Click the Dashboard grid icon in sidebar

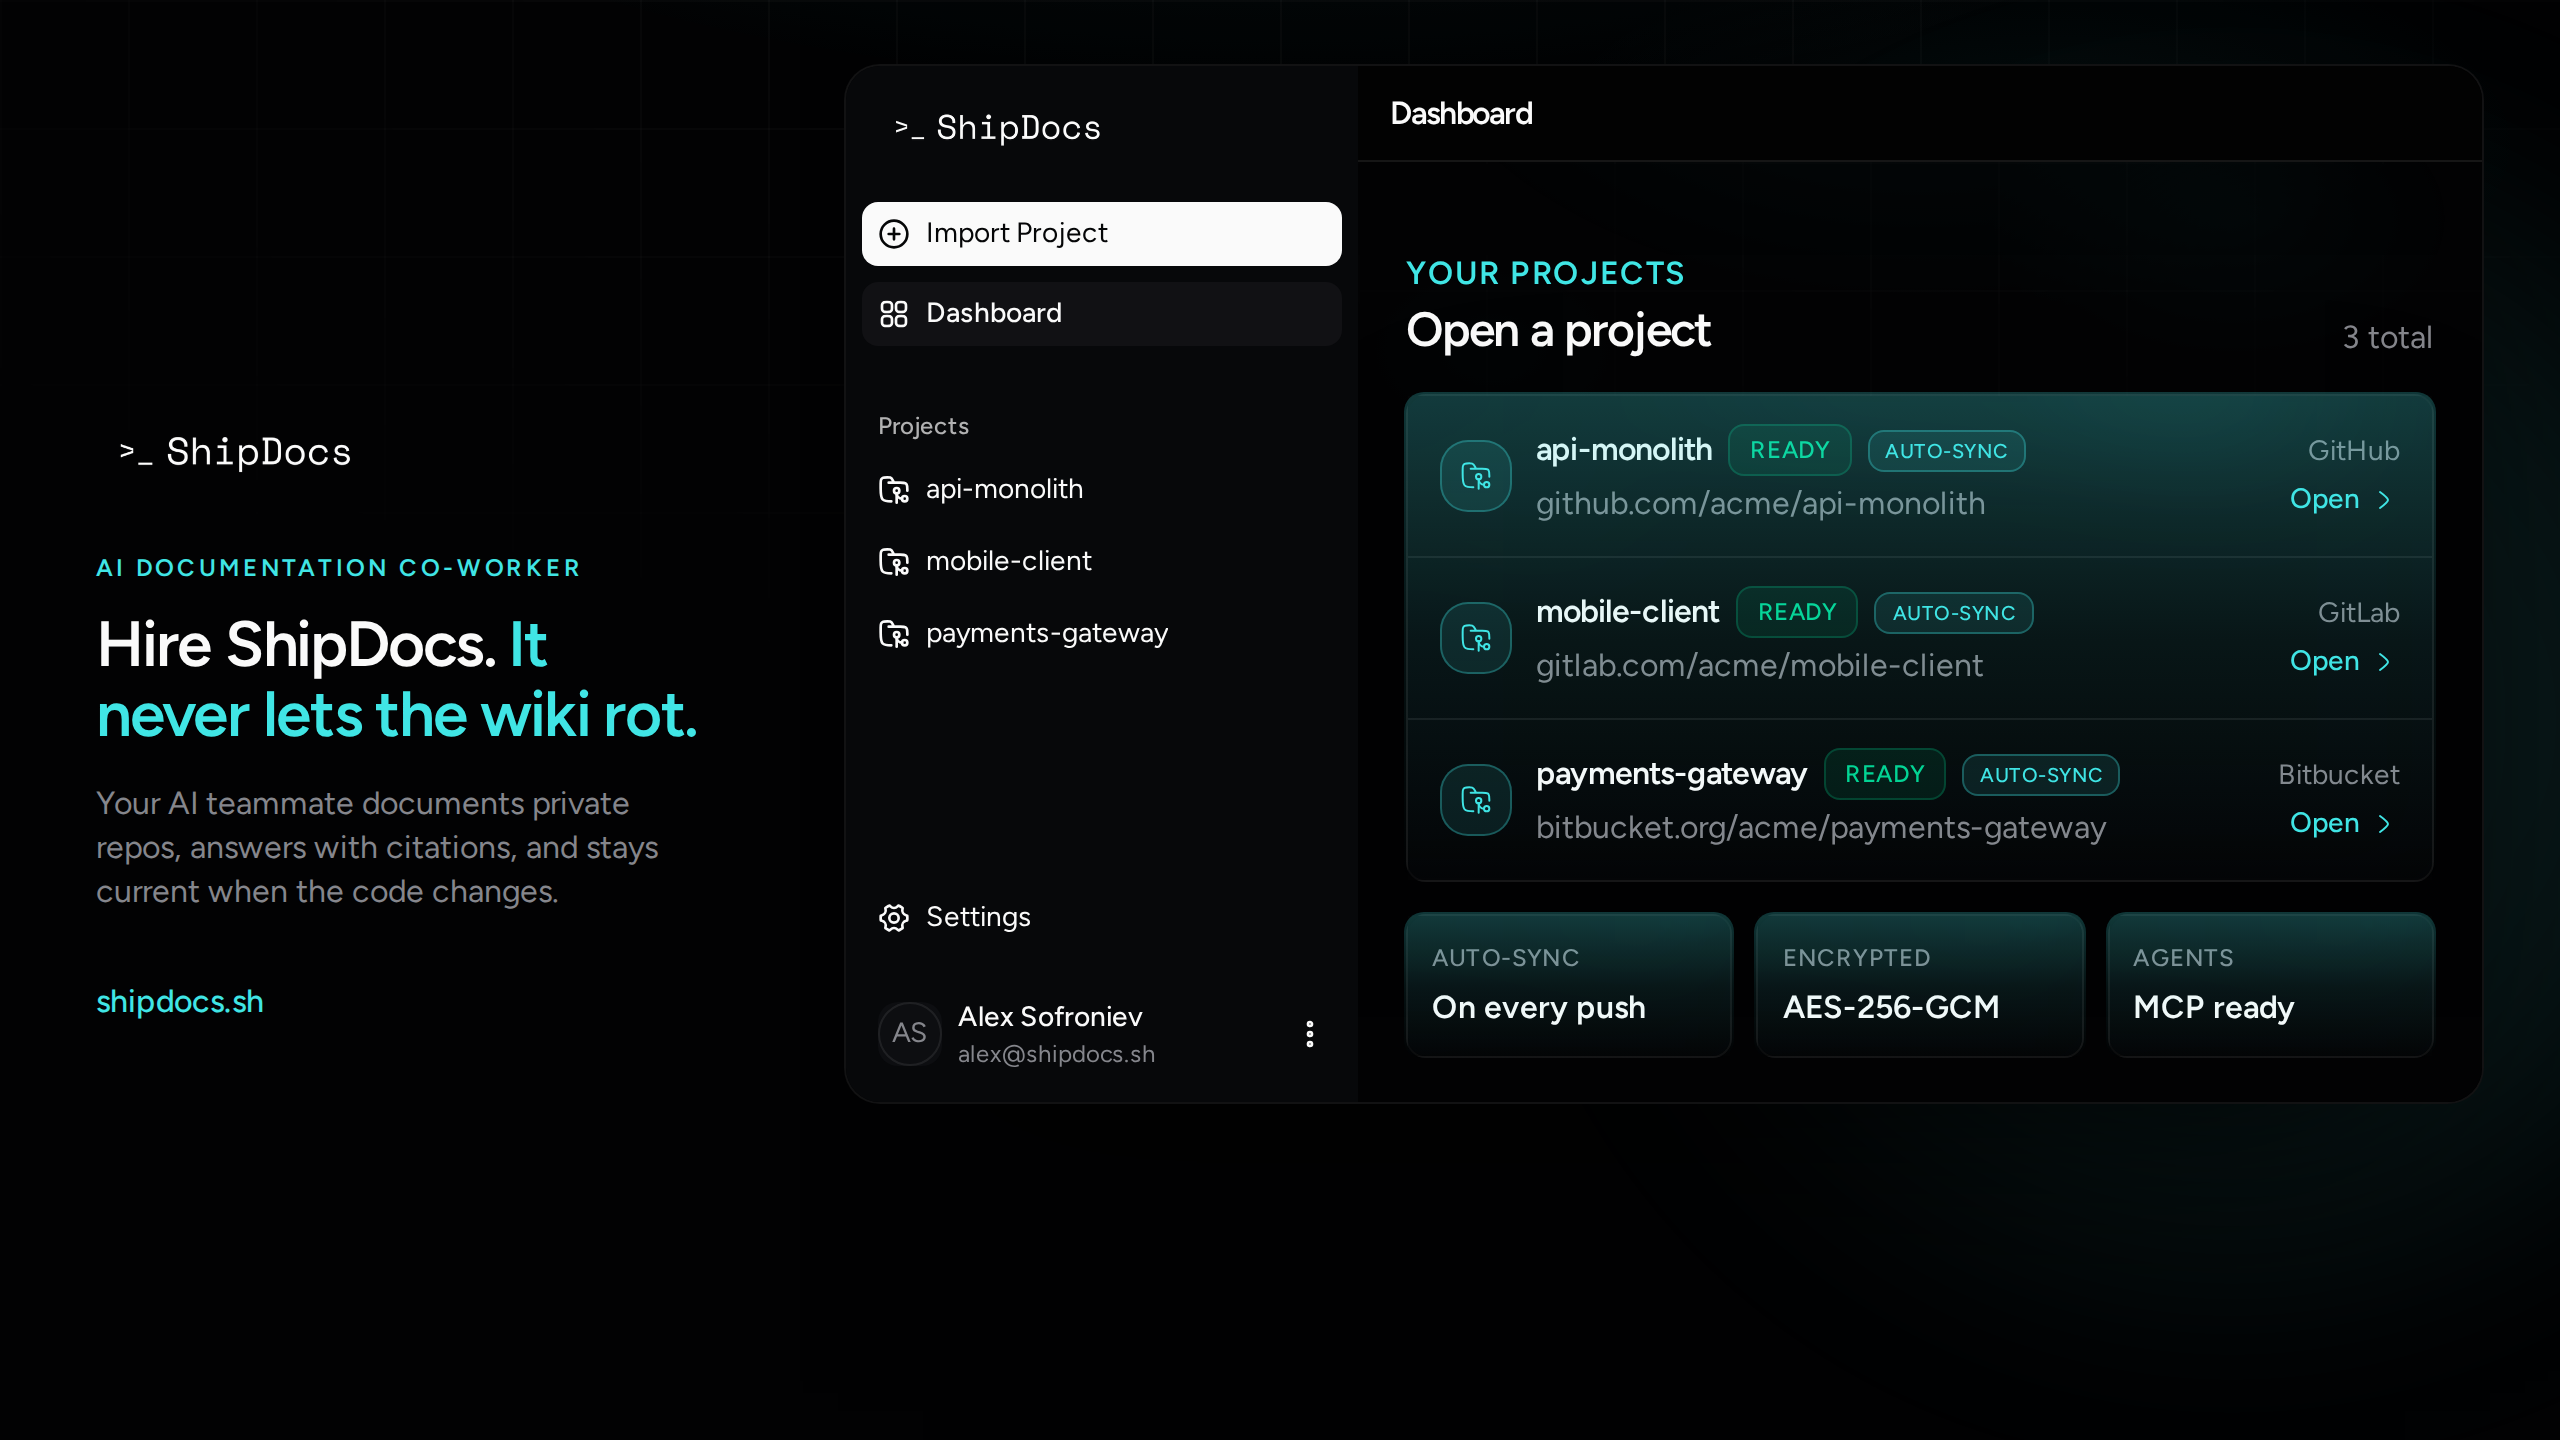click(x=893, y=314)
